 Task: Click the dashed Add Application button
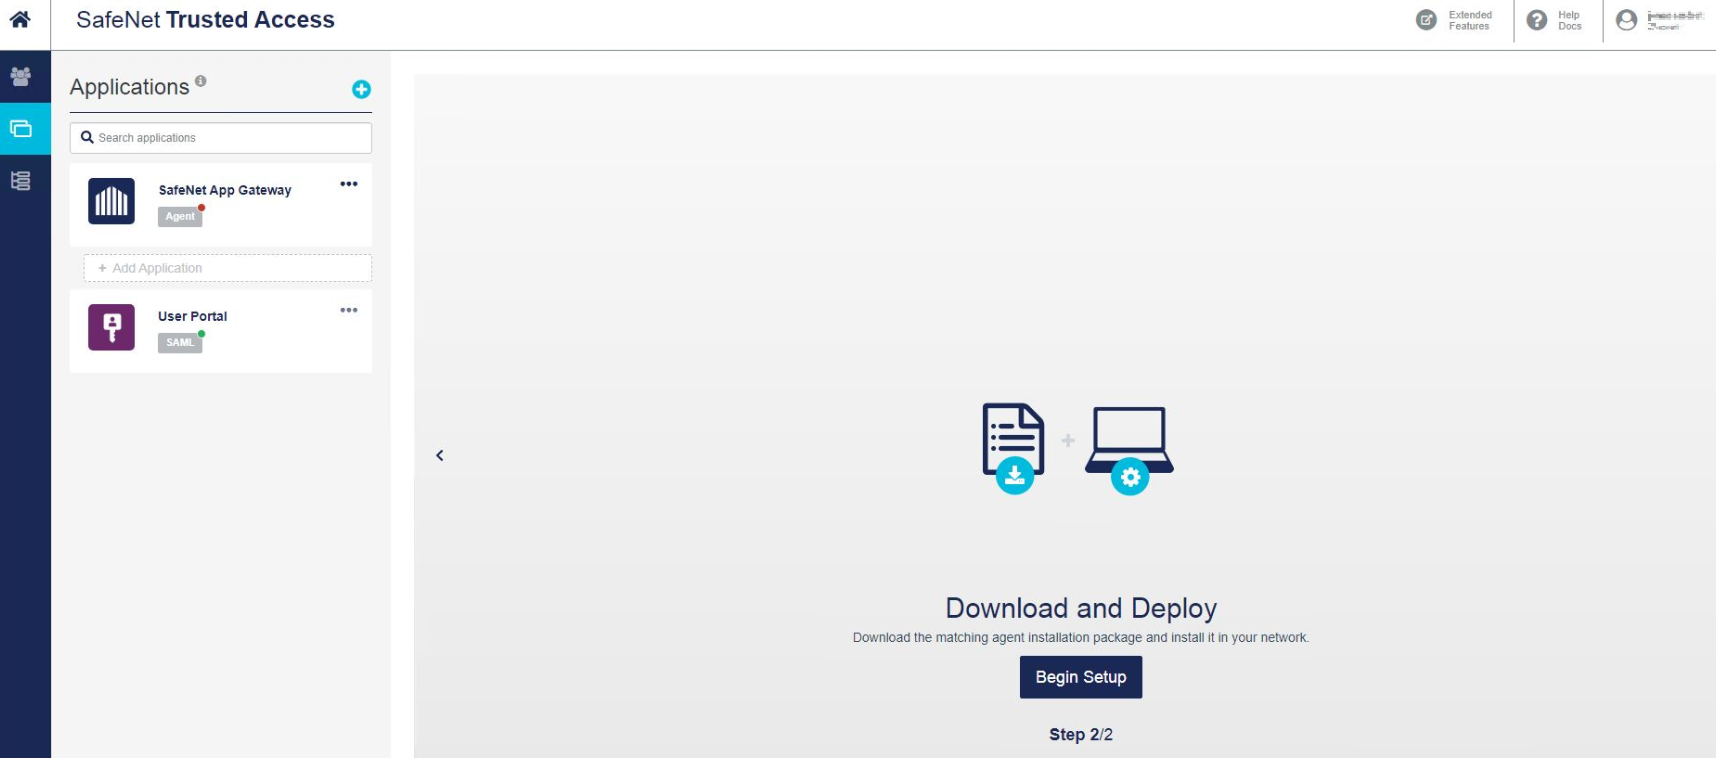click(228, 268)
